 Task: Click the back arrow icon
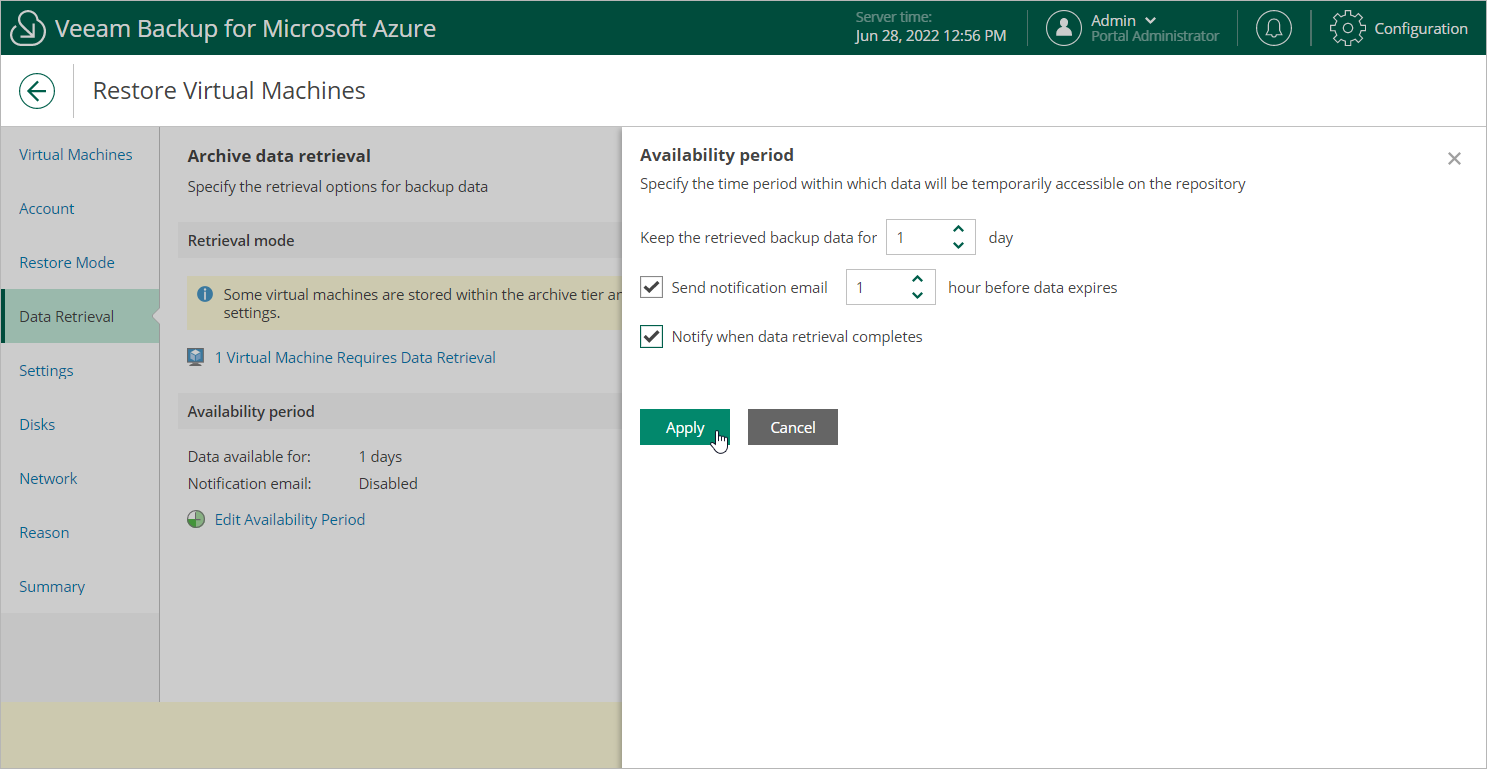click(x=37, y=91)
